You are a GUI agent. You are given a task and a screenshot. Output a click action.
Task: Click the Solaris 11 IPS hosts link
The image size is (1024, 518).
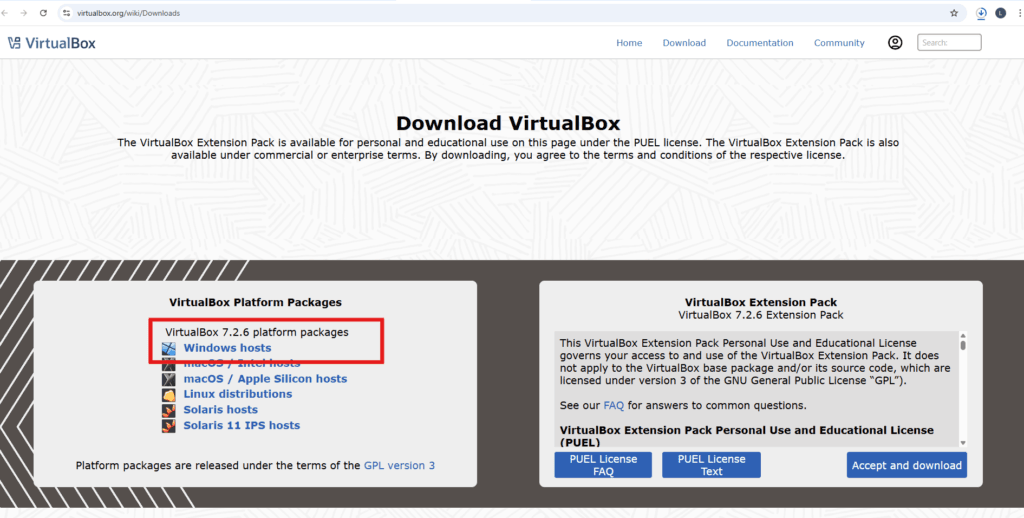tap(241, 426)
